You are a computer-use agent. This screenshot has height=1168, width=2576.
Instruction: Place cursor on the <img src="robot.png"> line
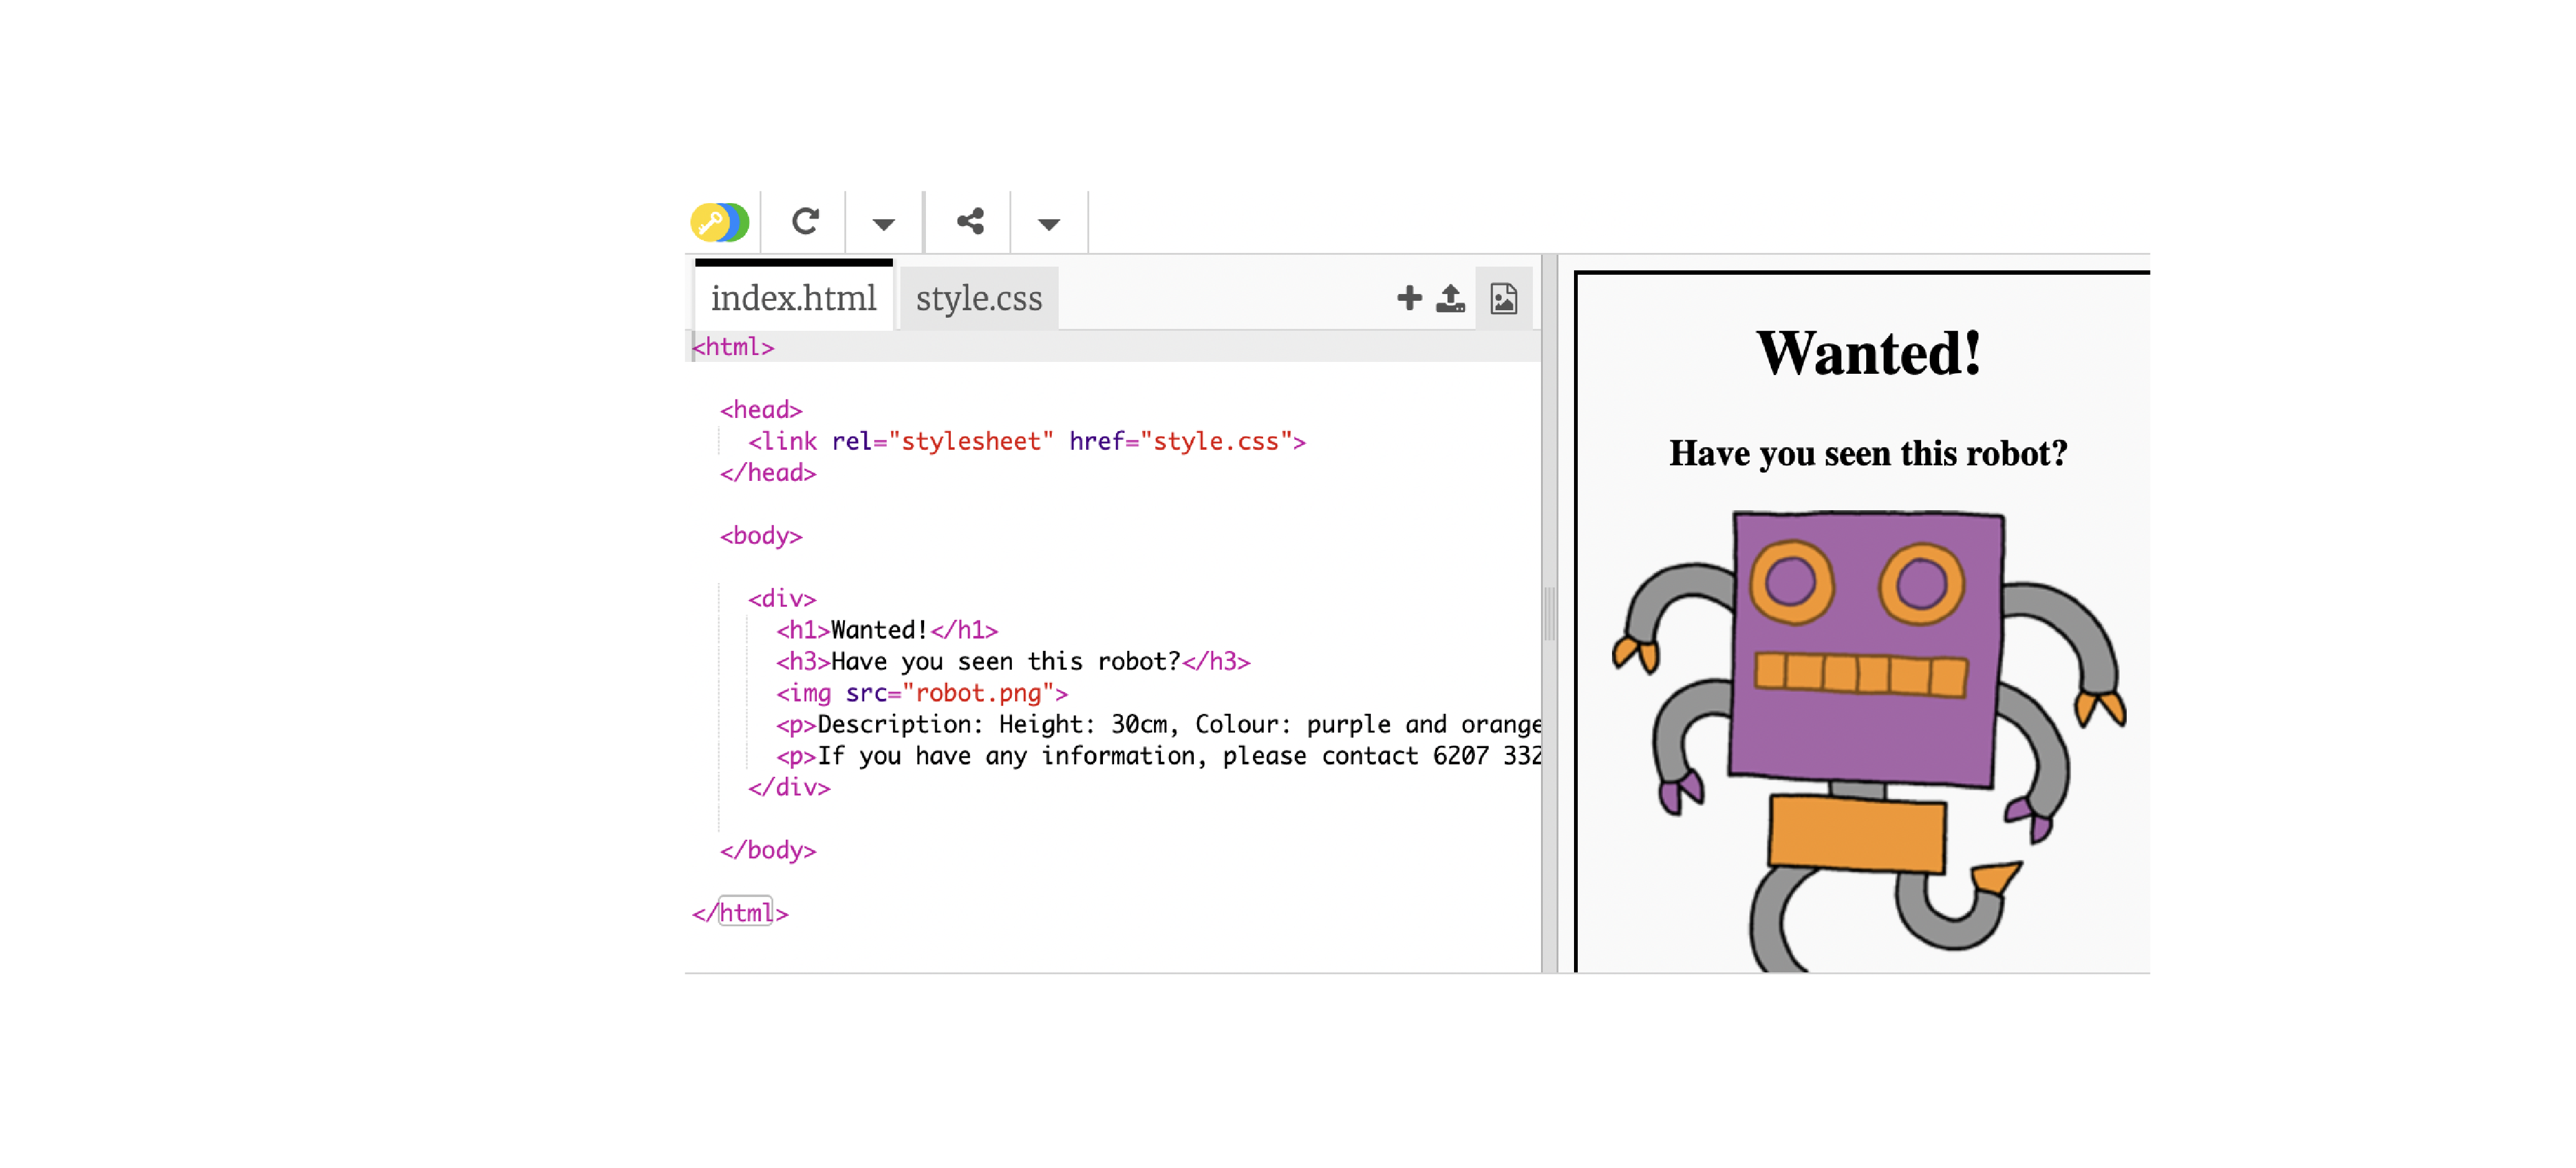coord(921,693)
